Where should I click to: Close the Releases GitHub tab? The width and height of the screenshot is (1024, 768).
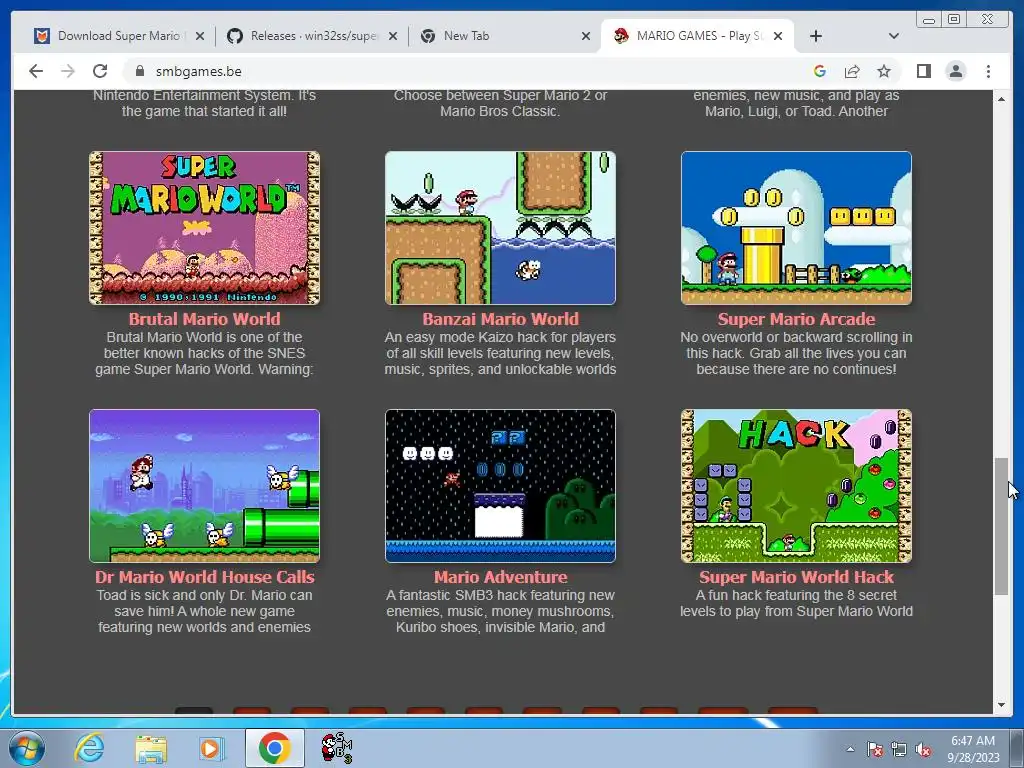click(392, 36)
